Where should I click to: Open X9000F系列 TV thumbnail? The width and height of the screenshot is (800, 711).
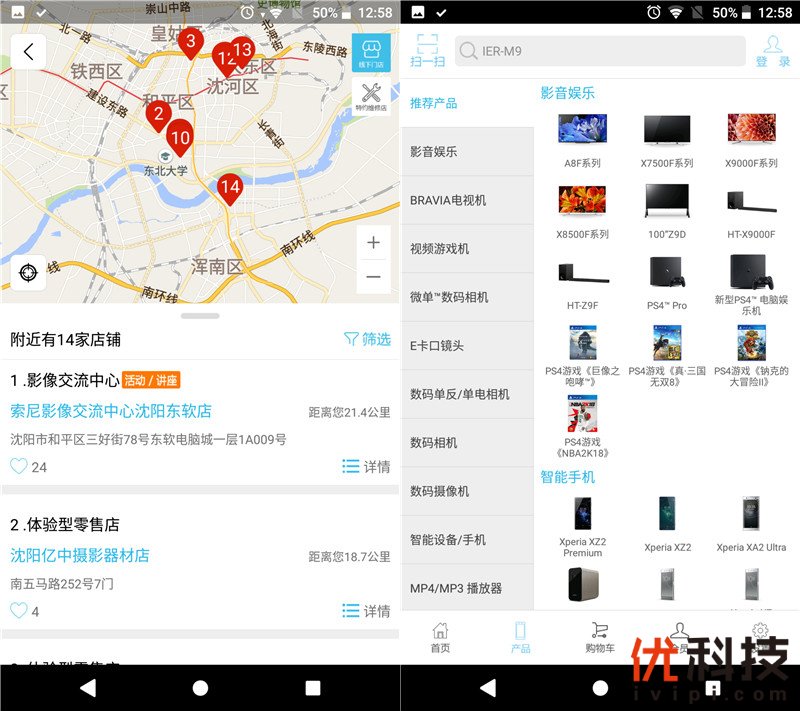click(x=752, y=128)
